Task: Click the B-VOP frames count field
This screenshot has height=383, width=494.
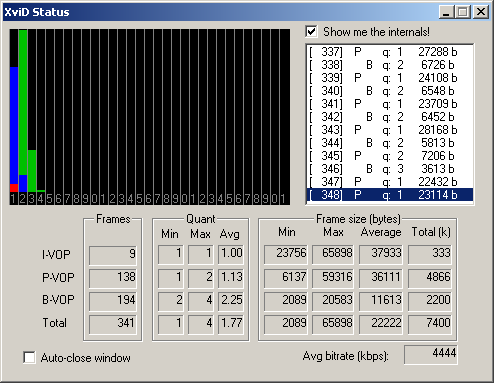Action: pos(113,301)
